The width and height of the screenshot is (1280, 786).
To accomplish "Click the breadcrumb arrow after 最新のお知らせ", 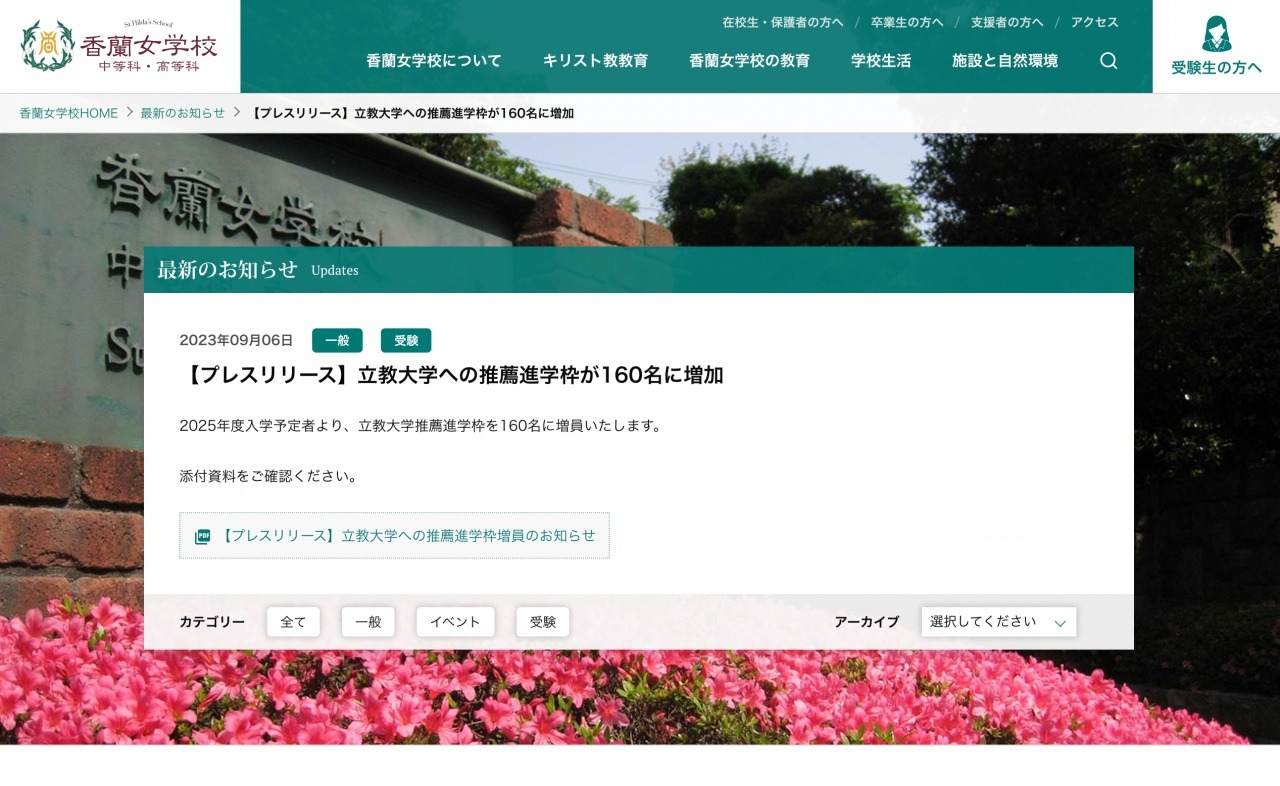I will point(236,113).
